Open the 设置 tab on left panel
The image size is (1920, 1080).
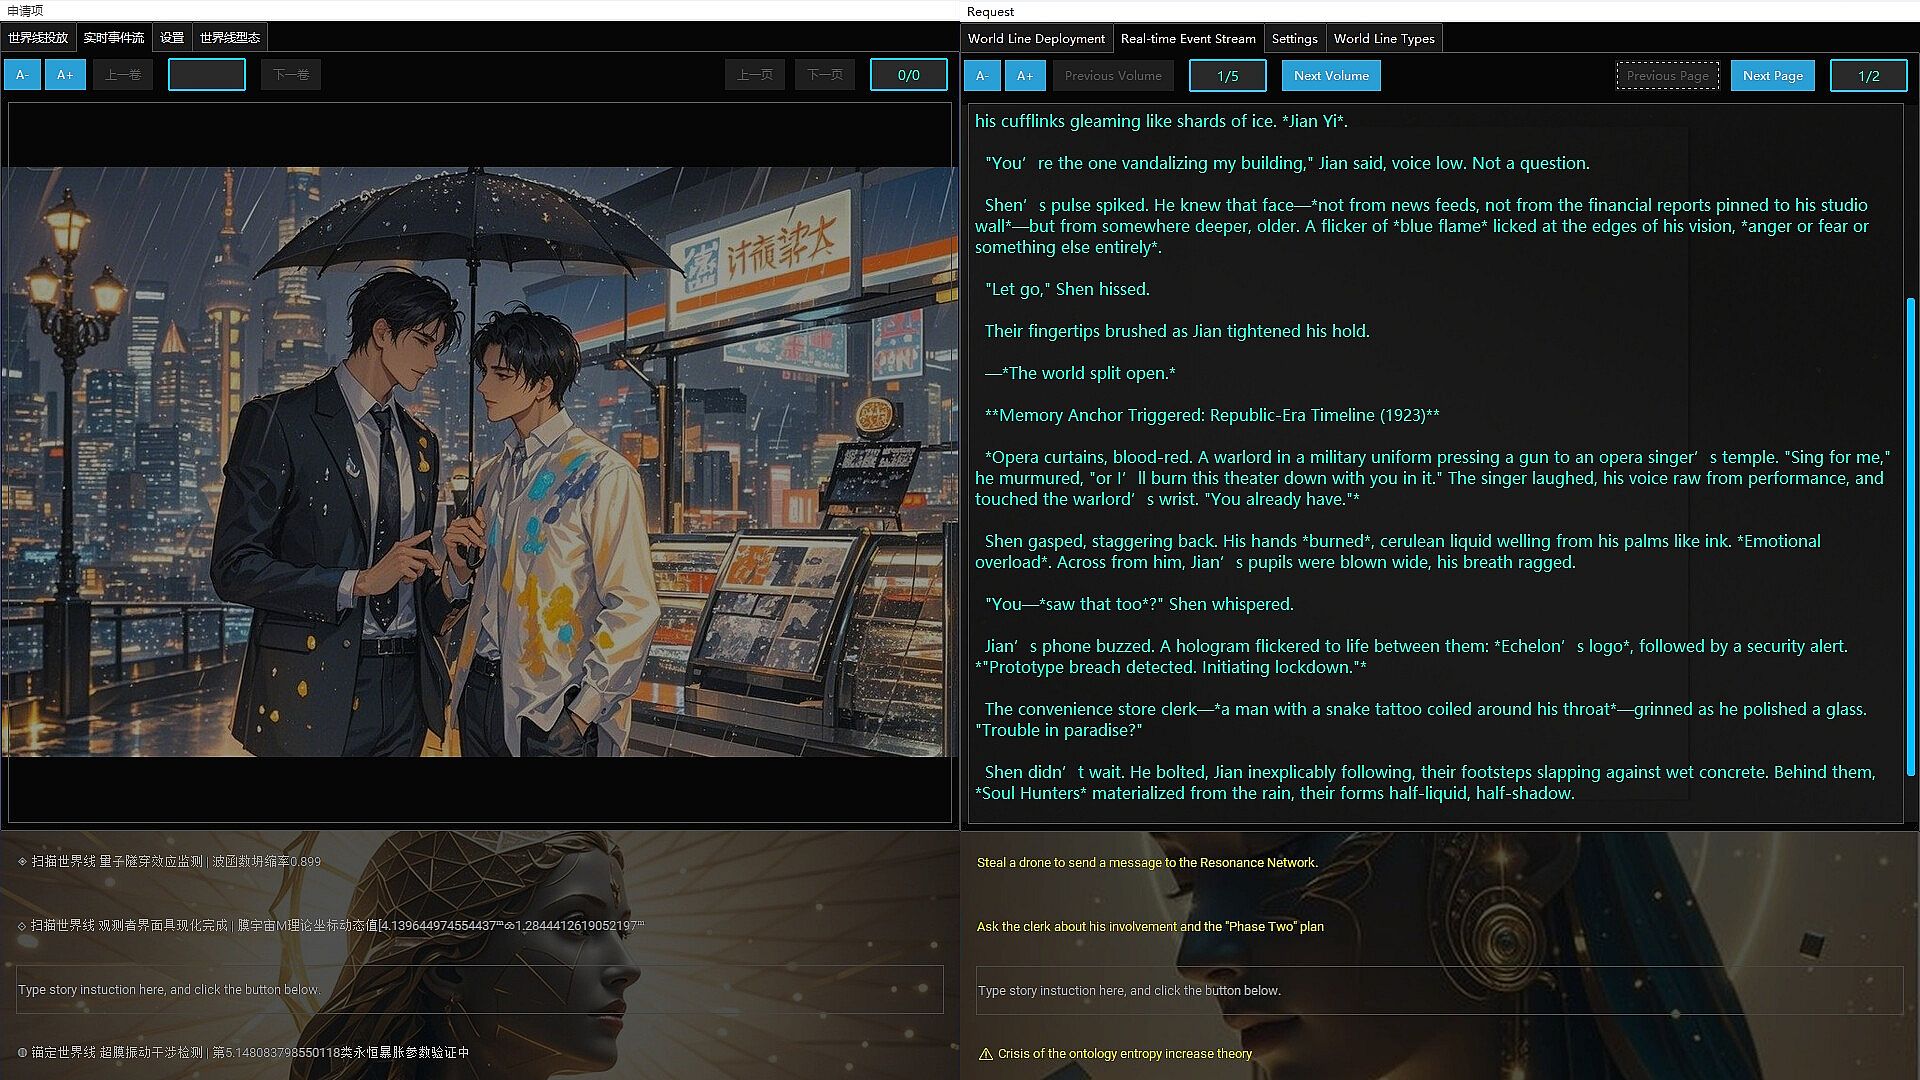(172, 38)
